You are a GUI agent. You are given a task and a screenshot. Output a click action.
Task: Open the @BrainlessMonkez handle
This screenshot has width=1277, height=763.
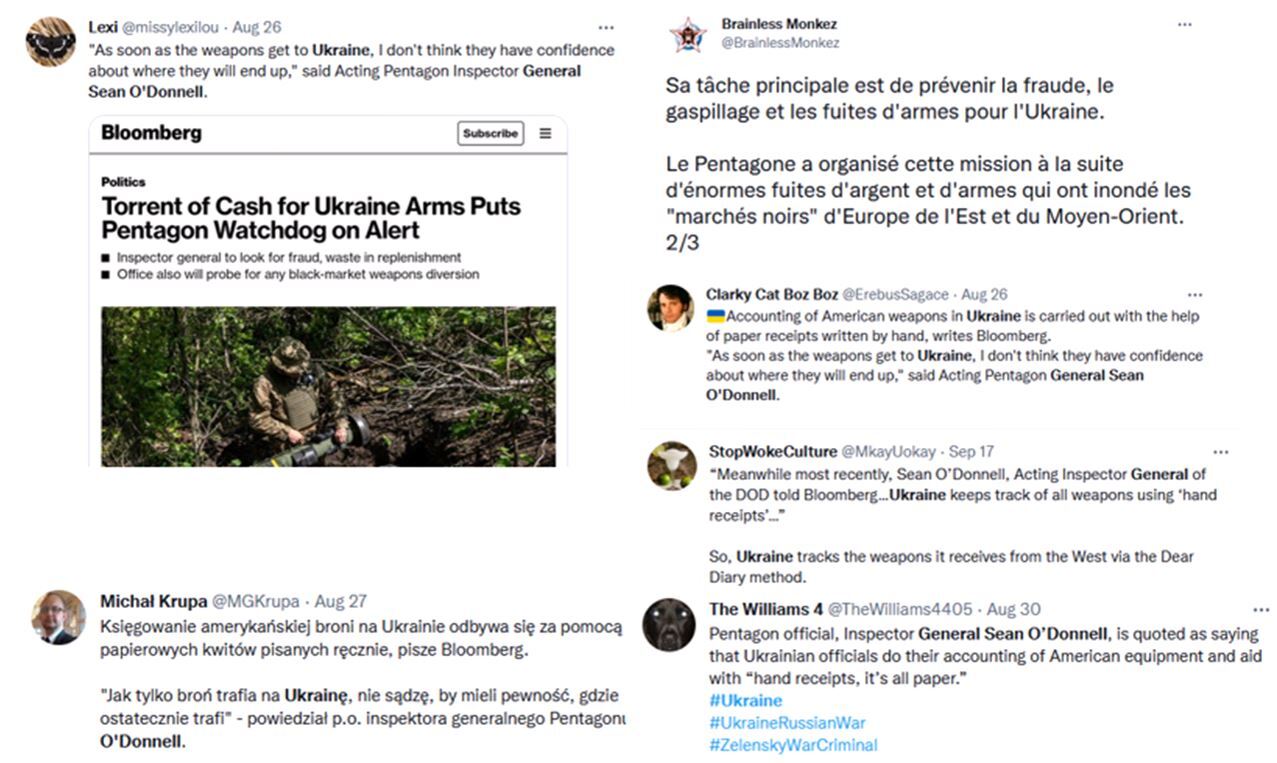[x=780, y=43]
